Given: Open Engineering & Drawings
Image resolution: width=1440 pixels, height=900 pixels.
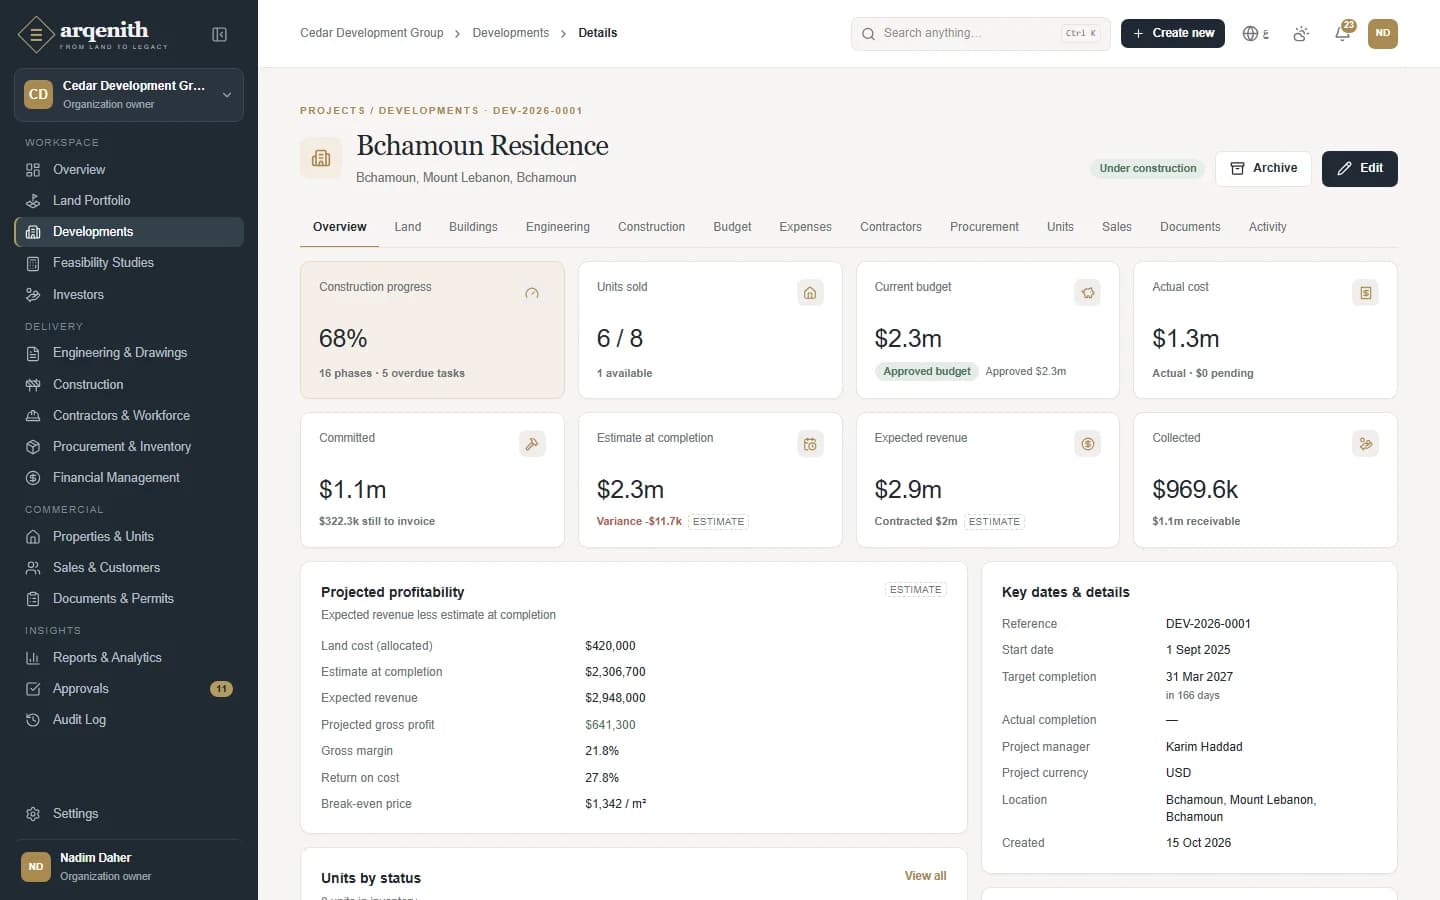Looking at the screenshot, I should pyautogui.click(x=129, y=352).
